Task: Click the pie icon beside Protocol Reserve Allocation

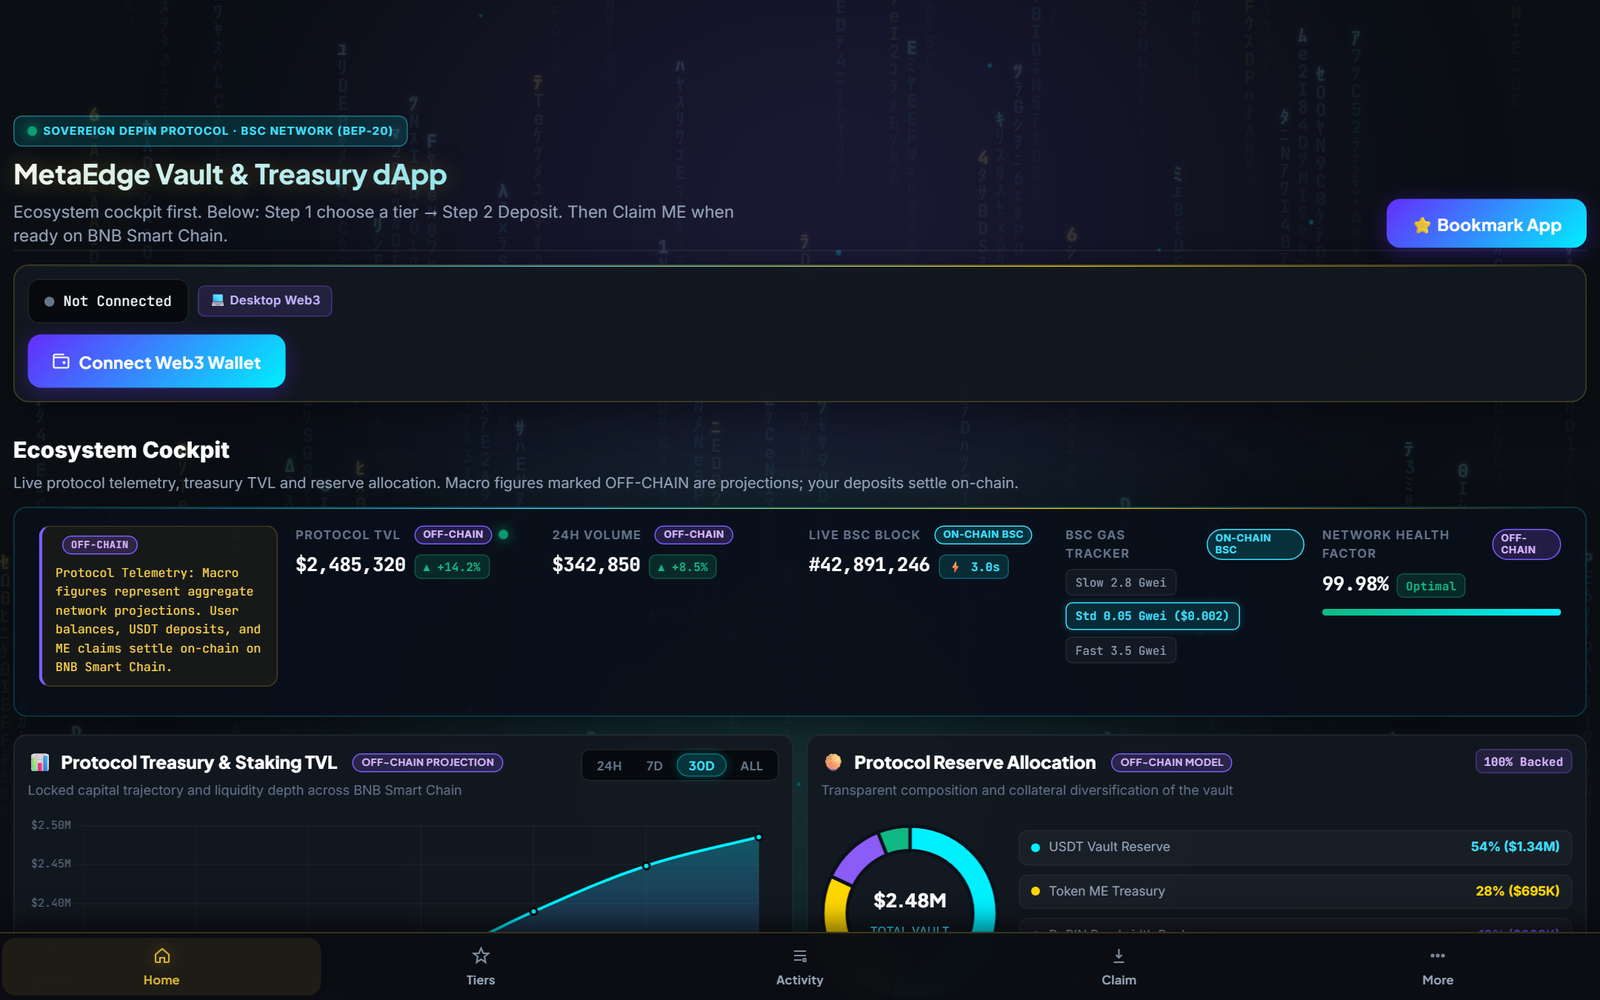Action: coord(833,762)
